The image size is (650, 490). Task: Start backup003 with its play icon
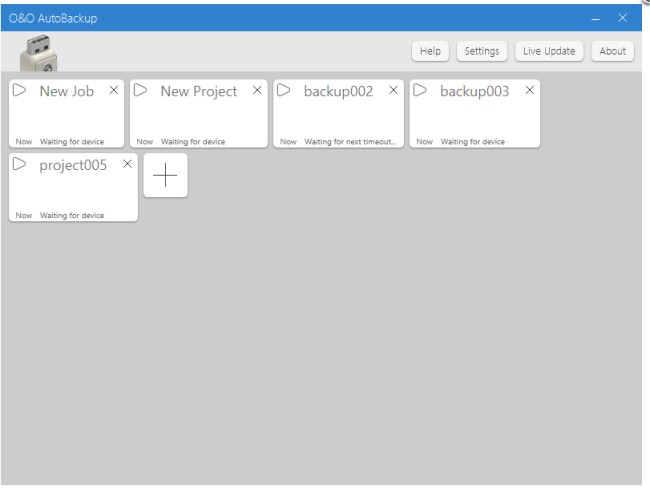pyautogui.click(x=420, y=90)
